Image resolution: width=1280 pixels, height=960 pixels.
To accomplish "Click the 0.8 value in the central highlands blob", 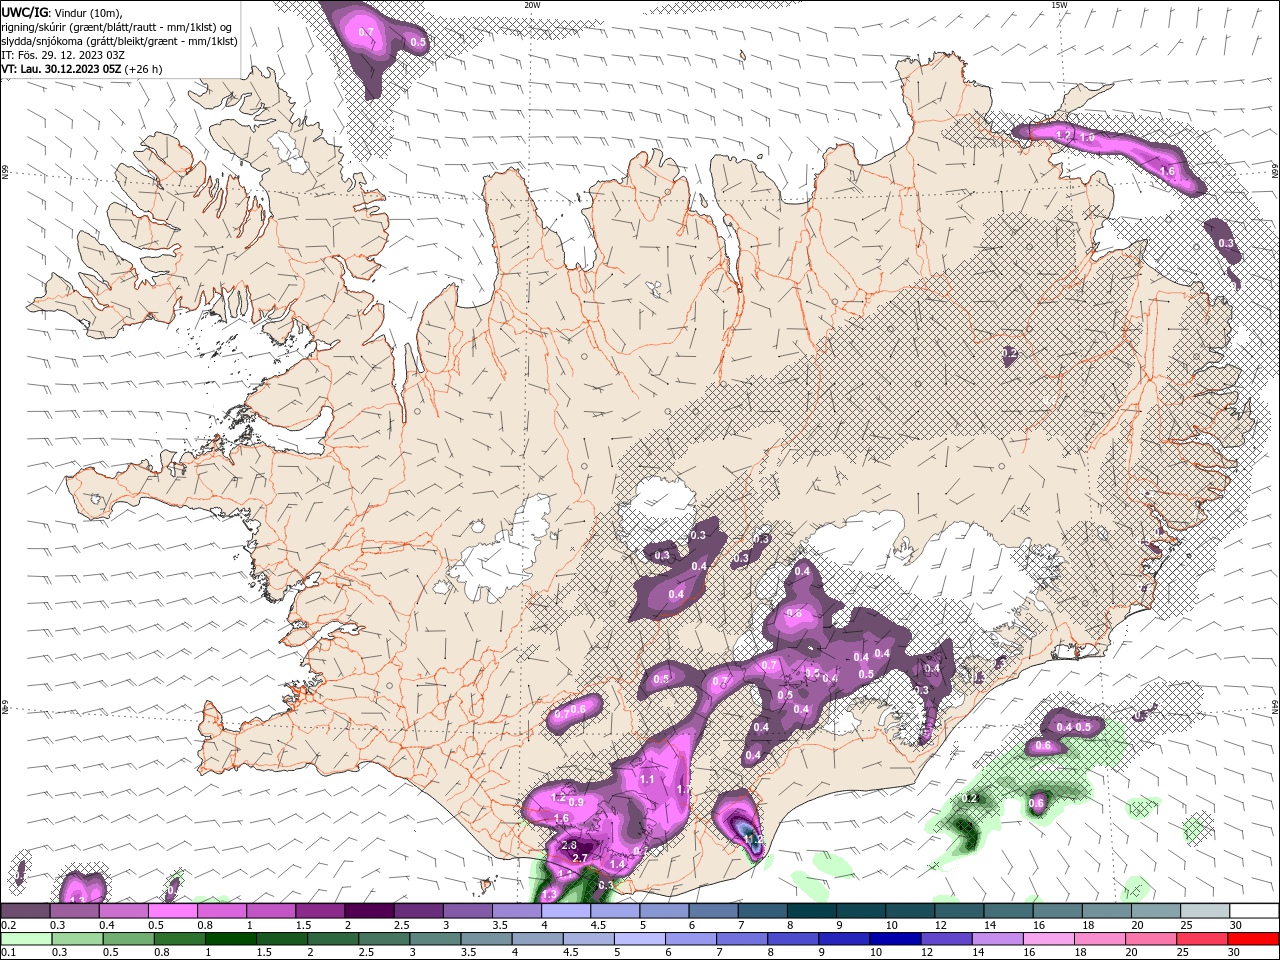I will click(794, 613).
